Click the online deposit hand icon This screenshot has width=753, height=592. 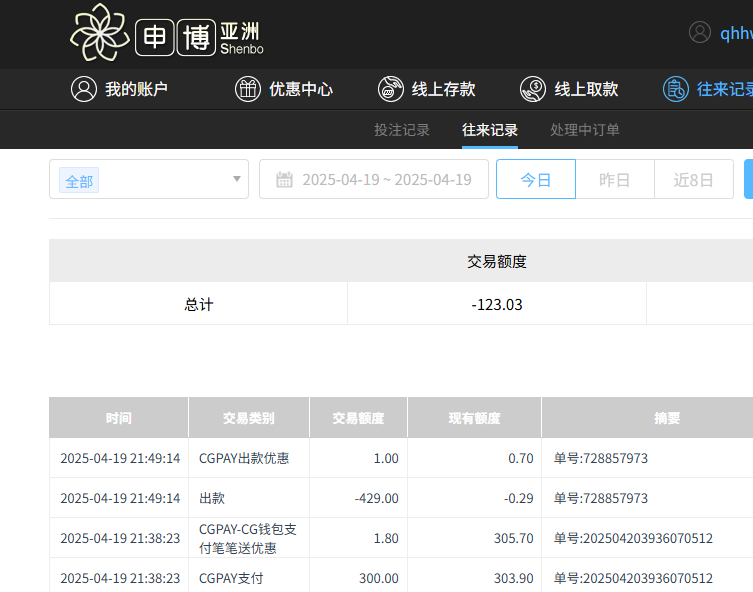[391, 89]
